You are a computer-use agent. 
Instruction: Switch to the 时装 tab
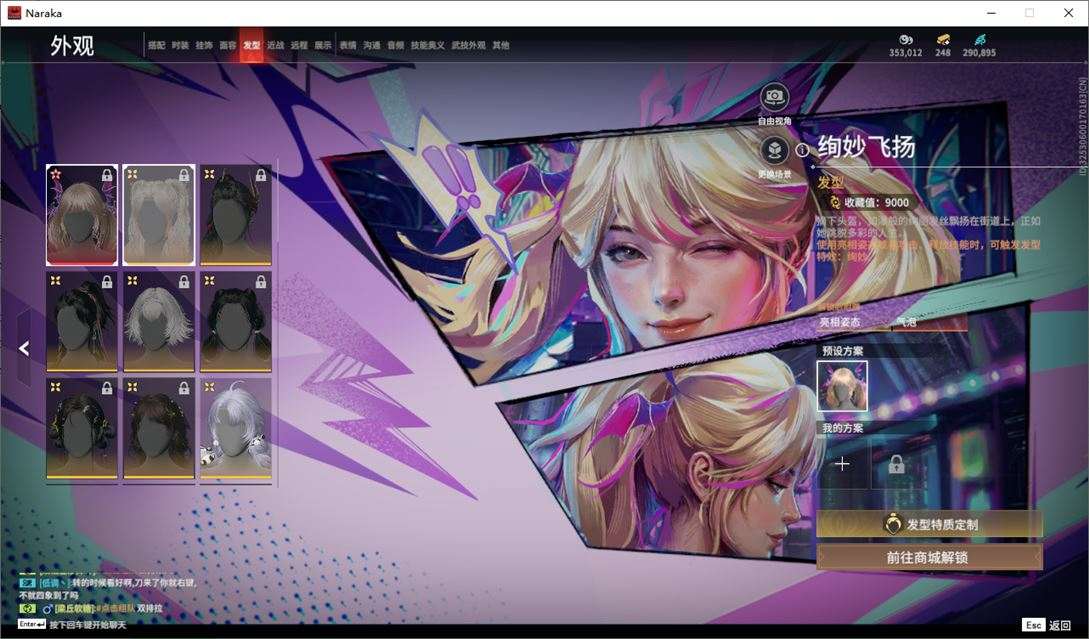point(180,45)
